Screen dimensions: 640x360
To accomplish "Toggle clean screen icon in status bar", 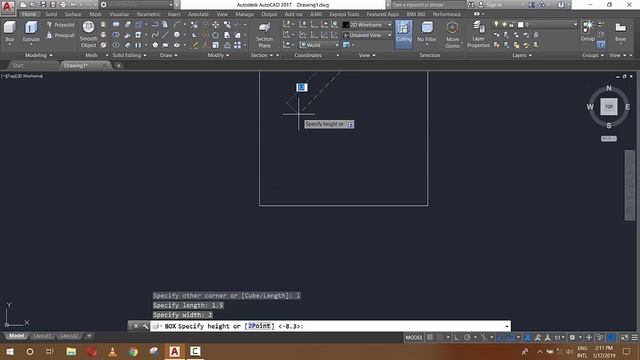I will [624, 338].
